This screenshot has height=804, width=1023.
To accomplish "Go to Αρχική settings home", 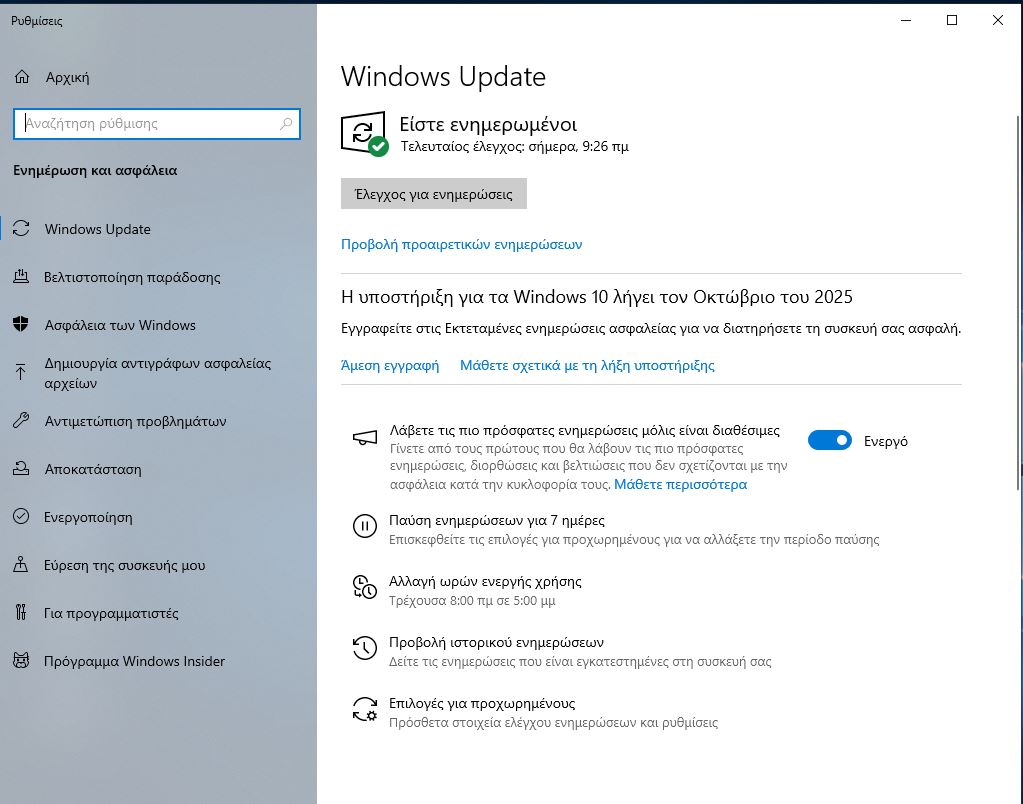I will tap(159, 77).
